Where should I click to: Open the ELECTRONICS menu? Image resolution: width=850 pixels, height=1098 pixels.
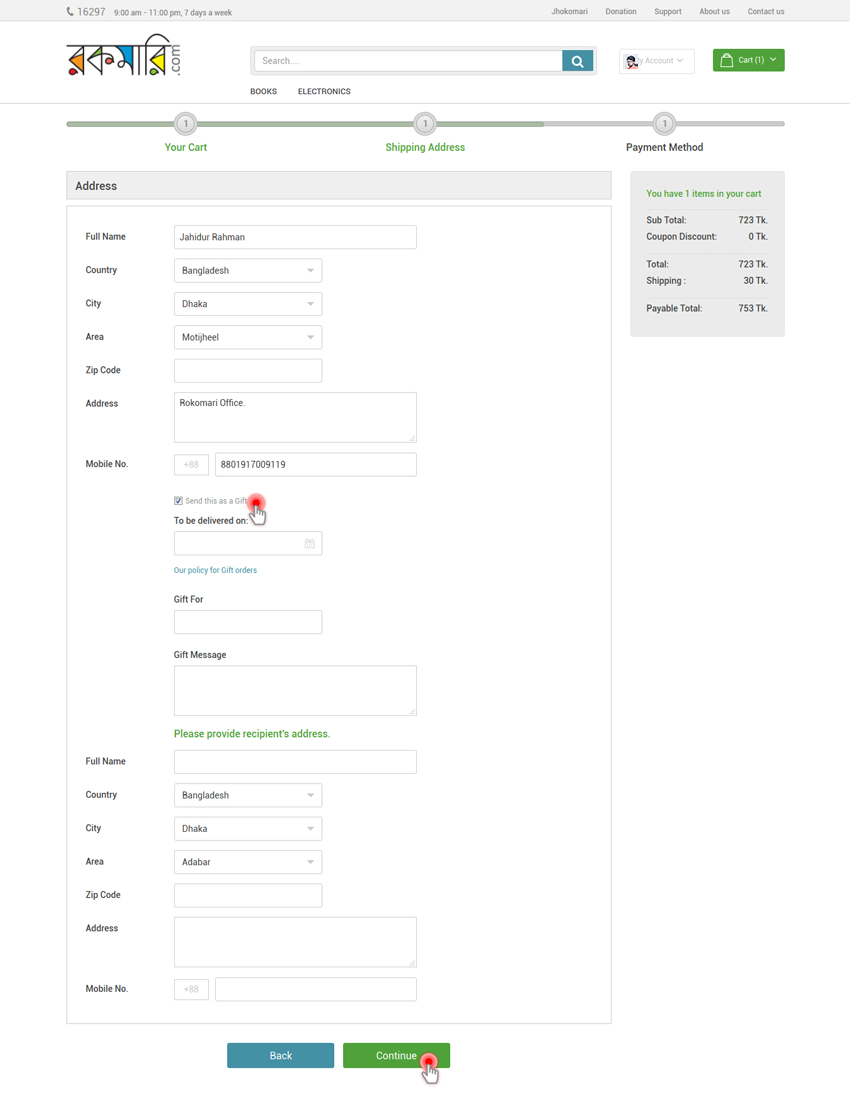[324, 91]
